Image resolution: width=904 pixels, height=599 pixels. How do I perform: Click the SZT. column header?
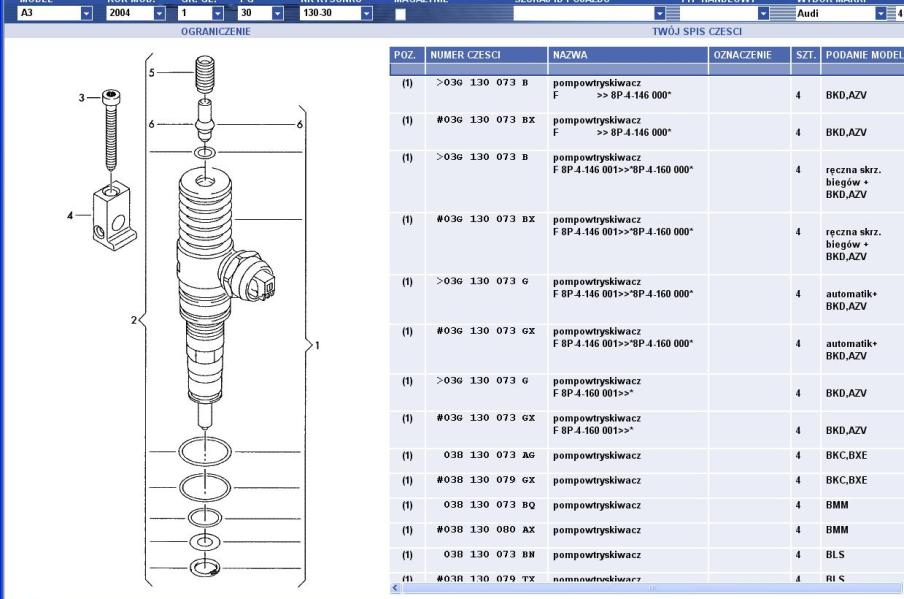coord(805,55)
